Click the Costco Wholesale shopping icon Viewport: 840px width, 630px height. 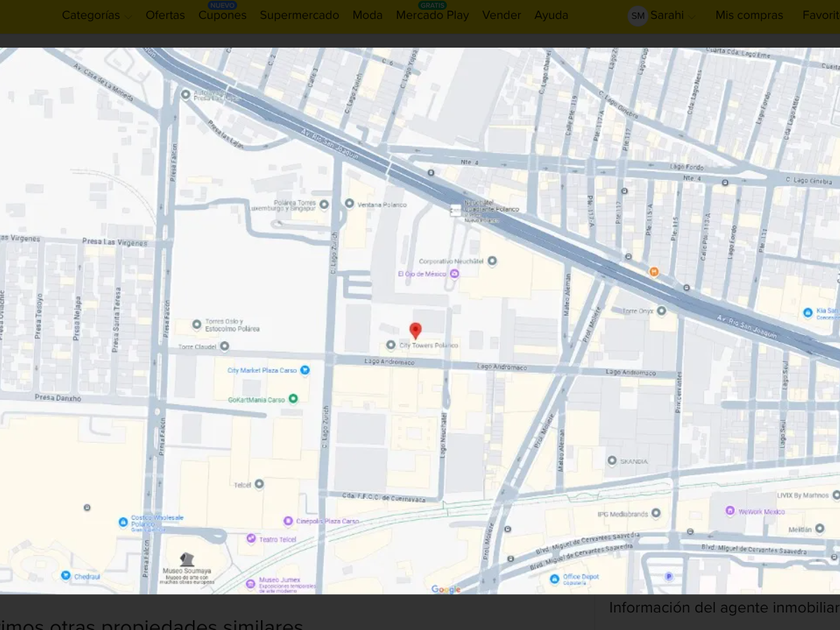pyautogui.click(x=123, y=522)
